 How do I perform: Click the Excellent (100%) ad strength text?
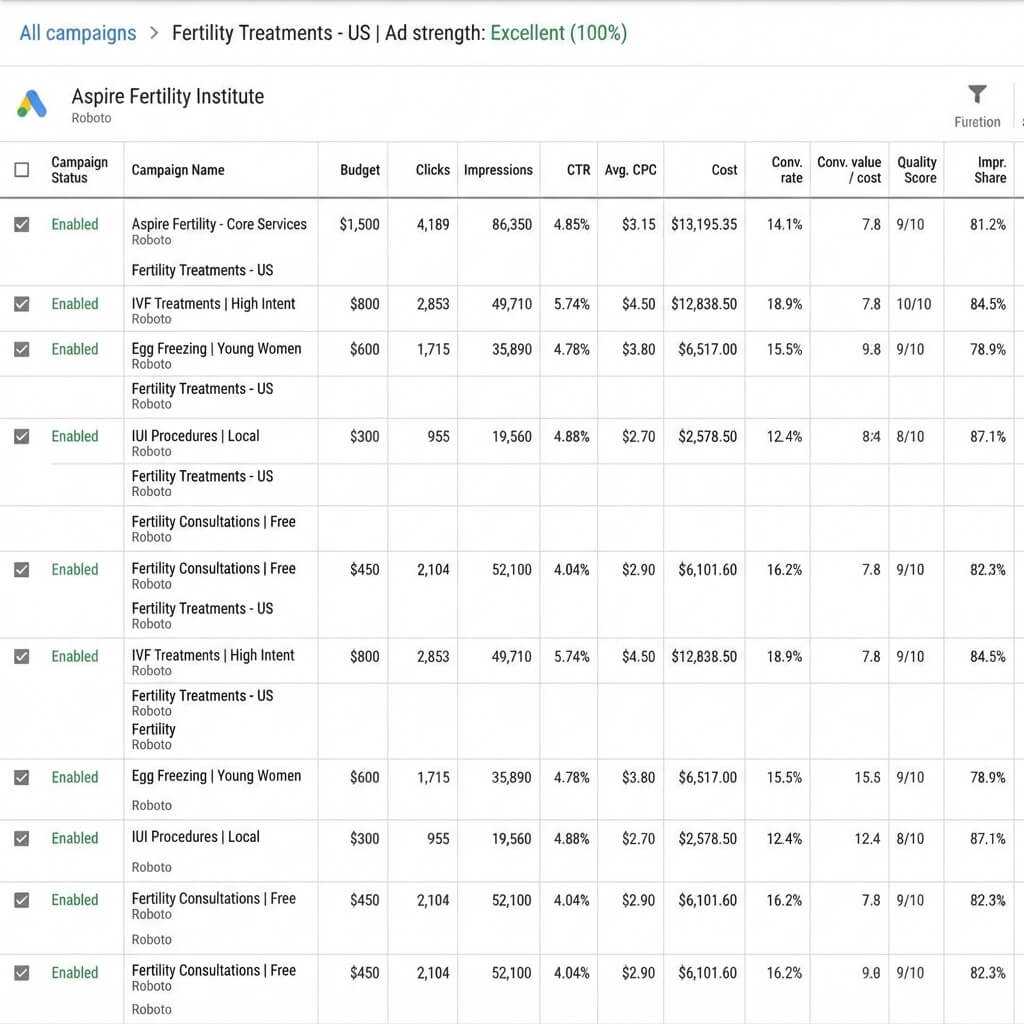[558, 33]
